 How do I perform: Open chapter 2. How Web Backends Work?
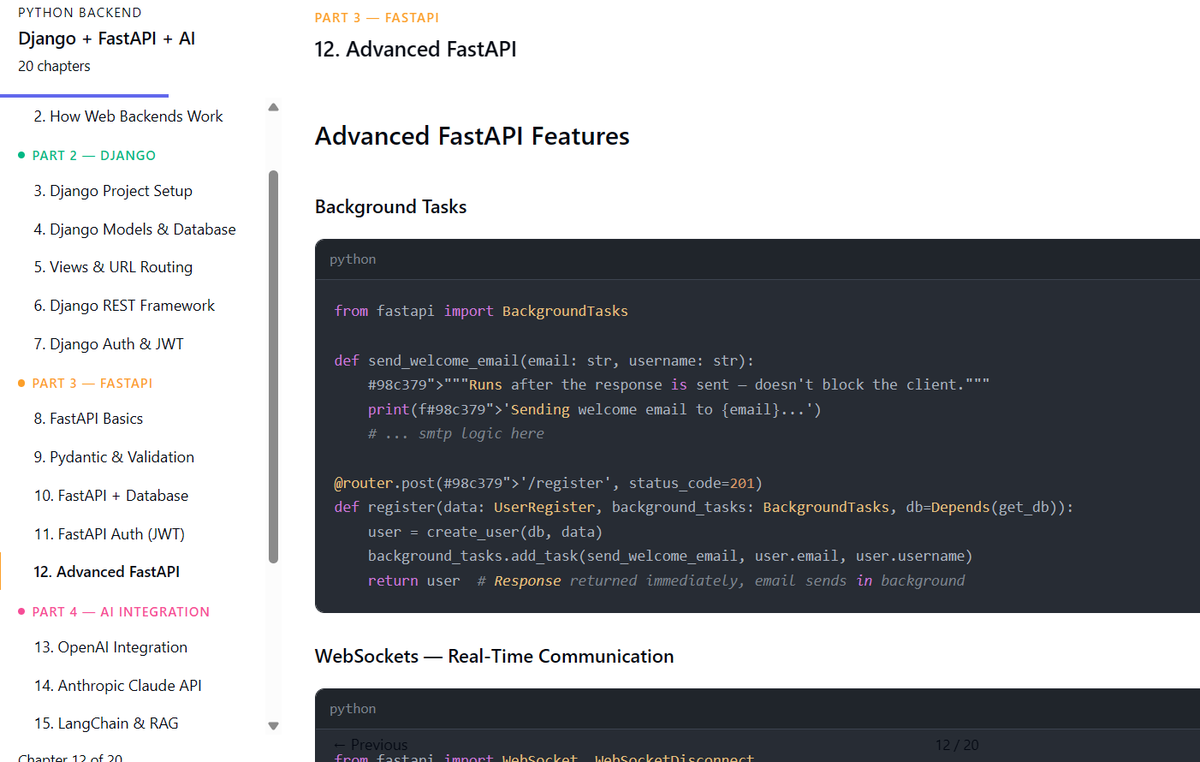[x=128, y=116]
